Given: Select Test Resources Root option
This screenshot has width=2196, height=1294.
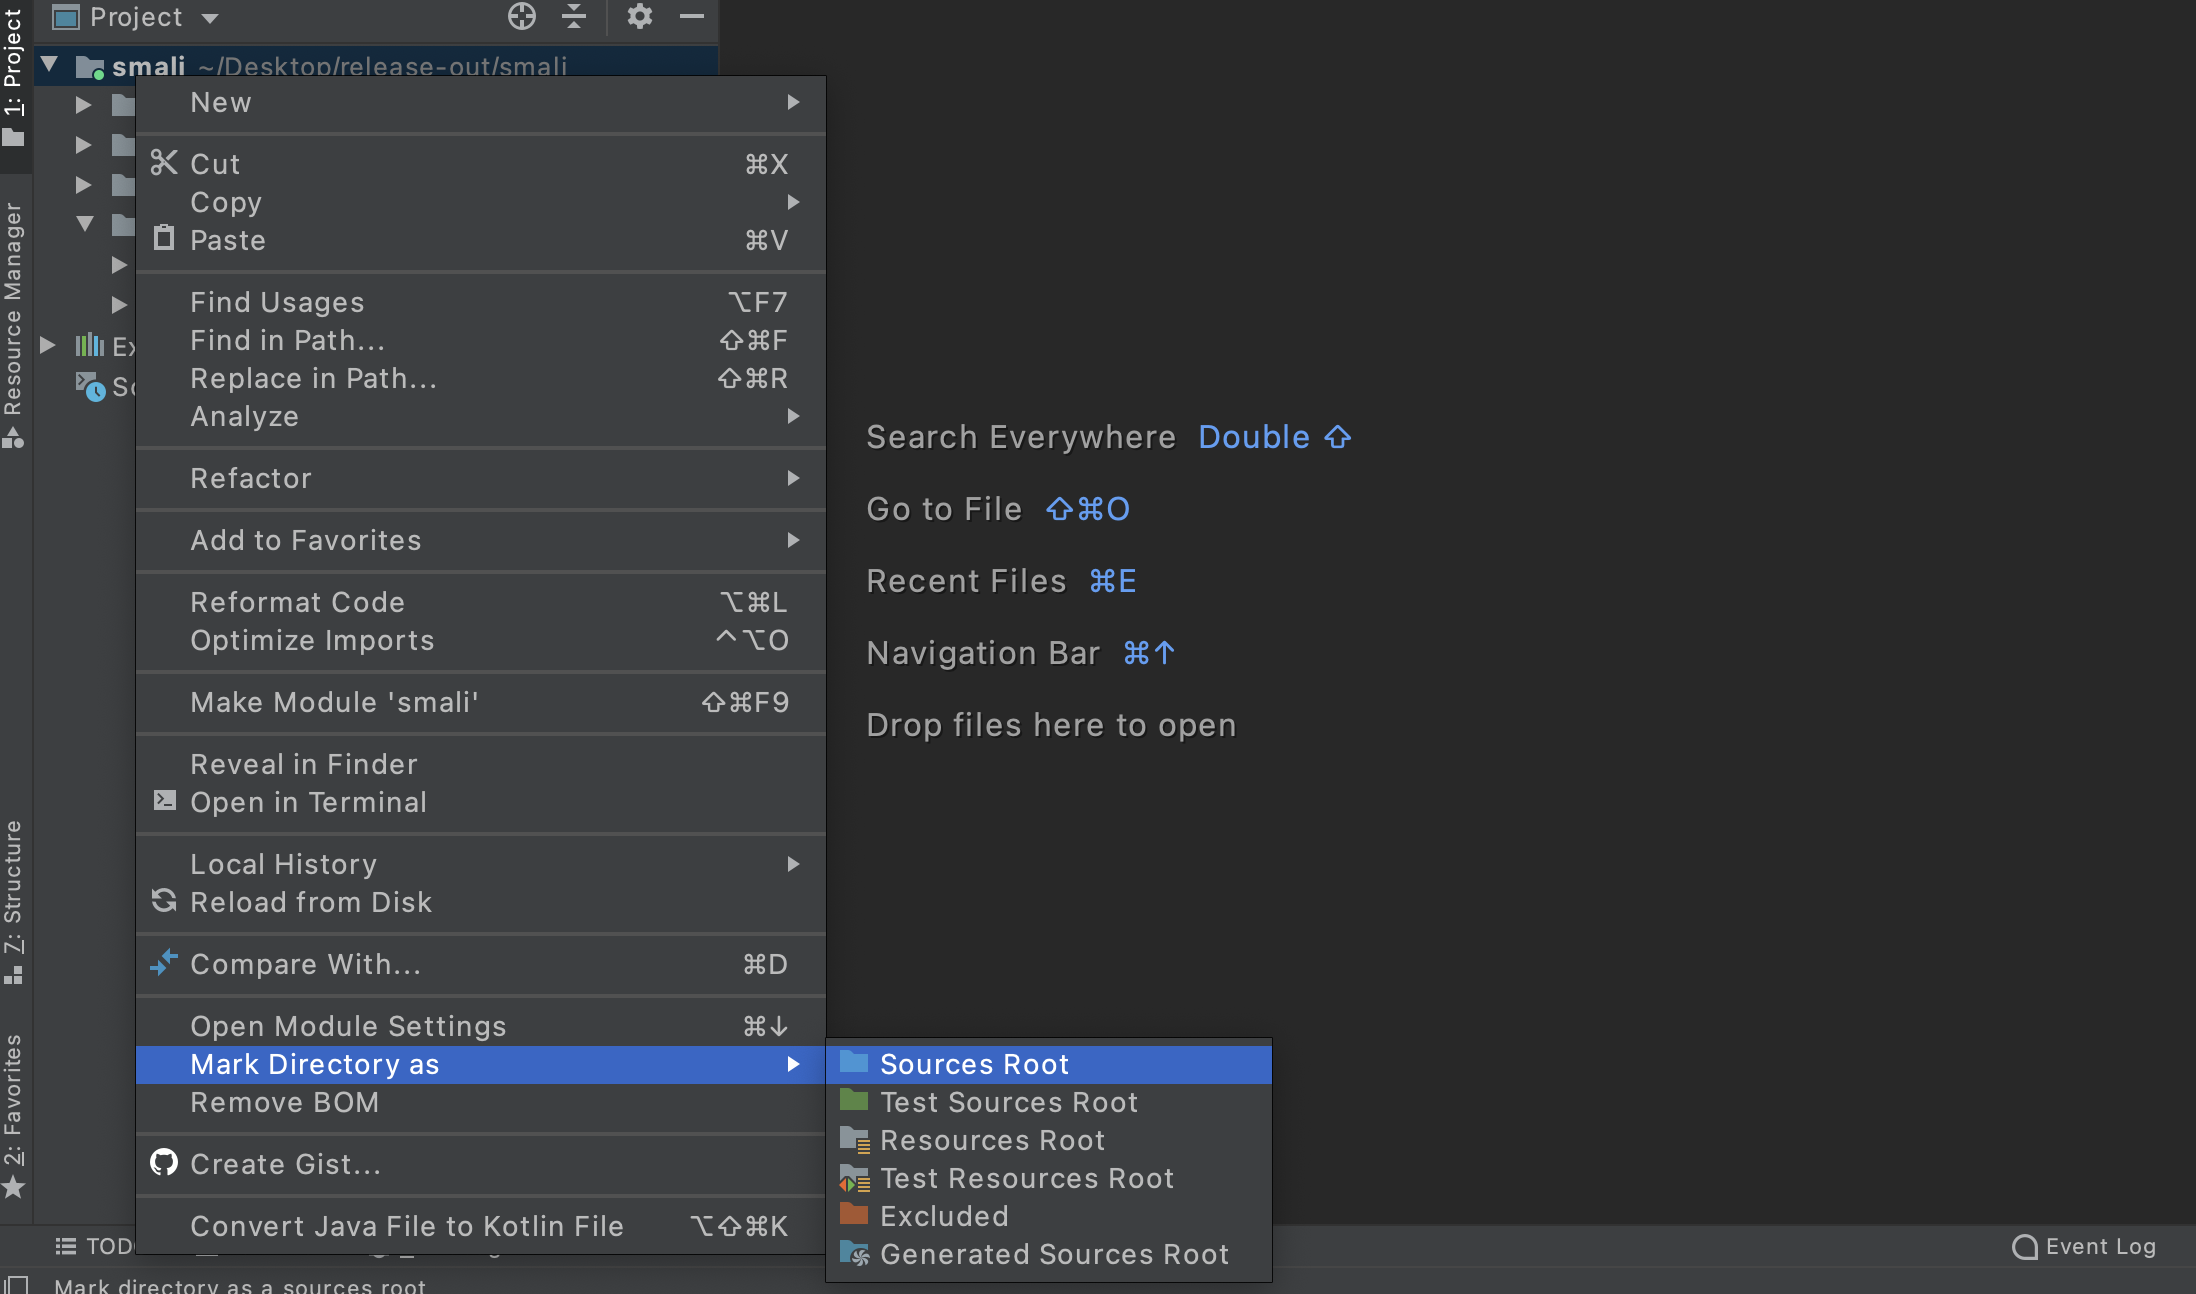Looking at the screenshot, I should (1027, 1178).
